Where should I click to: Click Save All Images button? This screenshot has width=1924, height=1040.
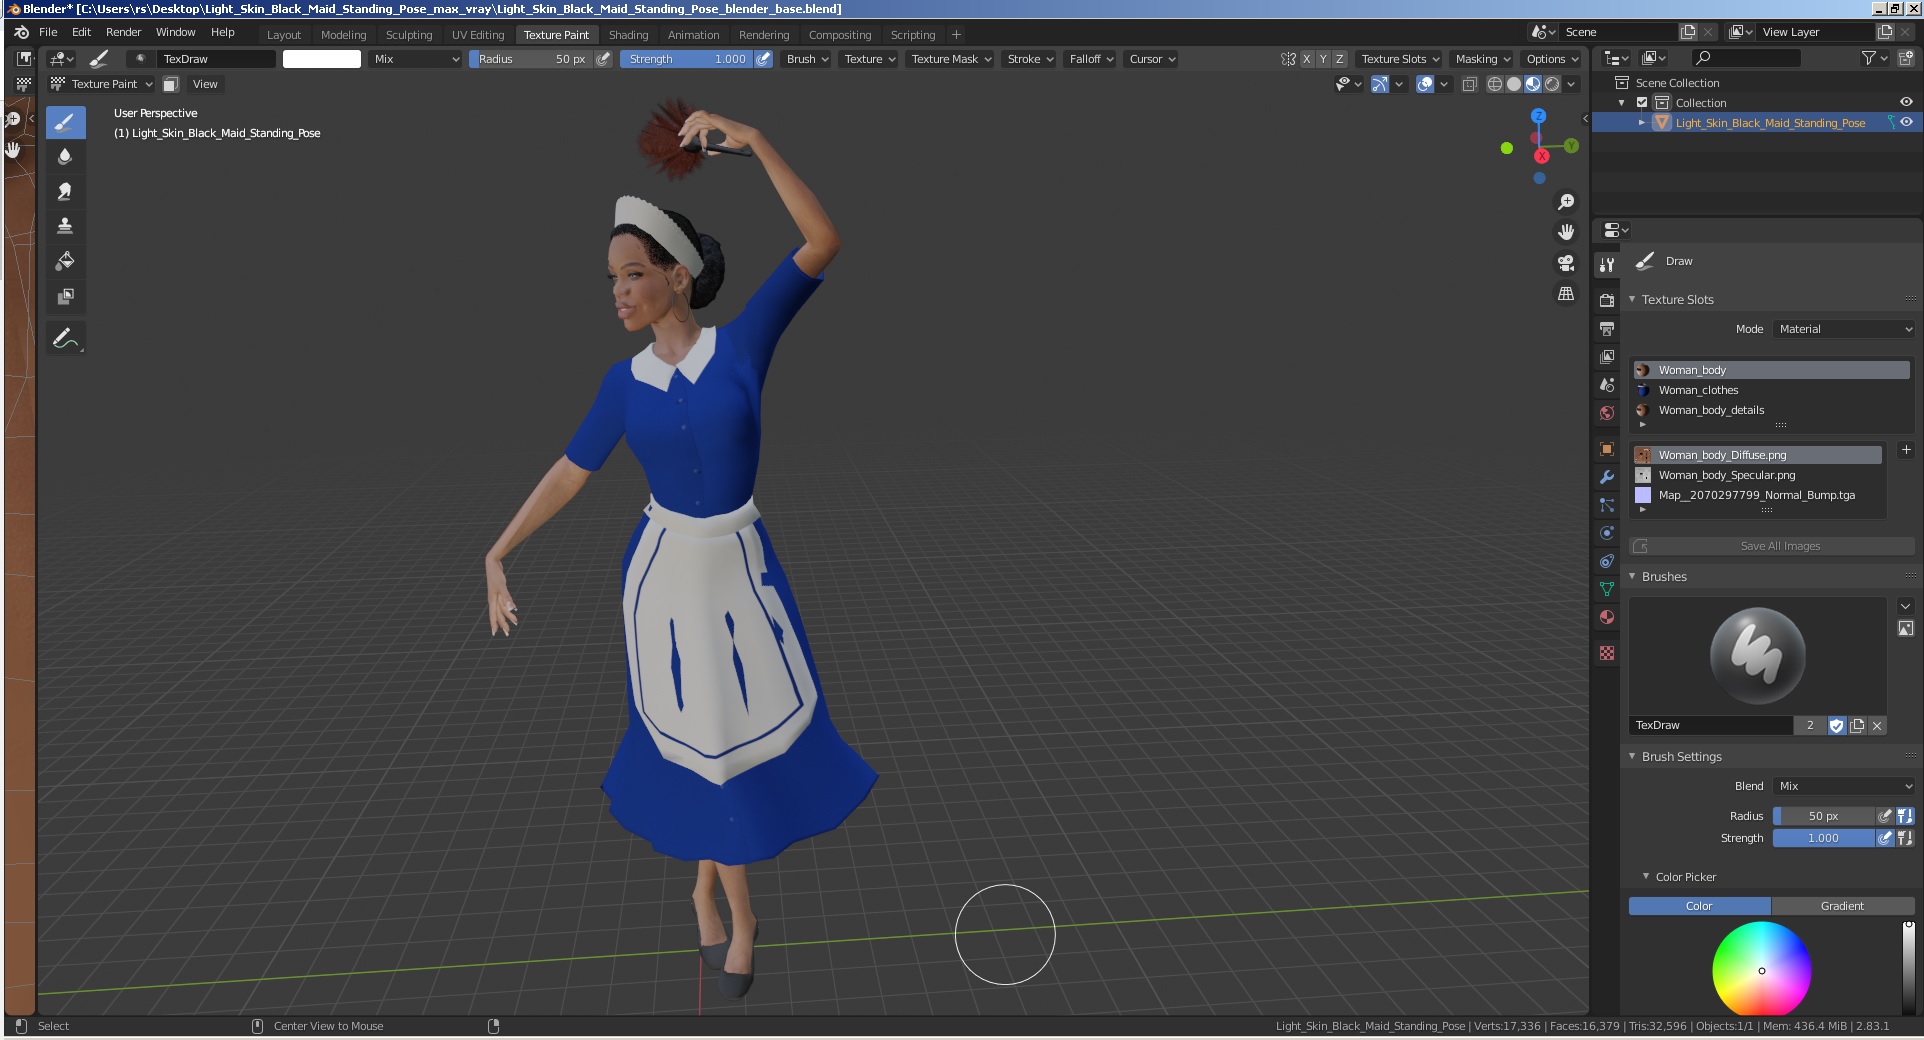(x=1771, y=546)
